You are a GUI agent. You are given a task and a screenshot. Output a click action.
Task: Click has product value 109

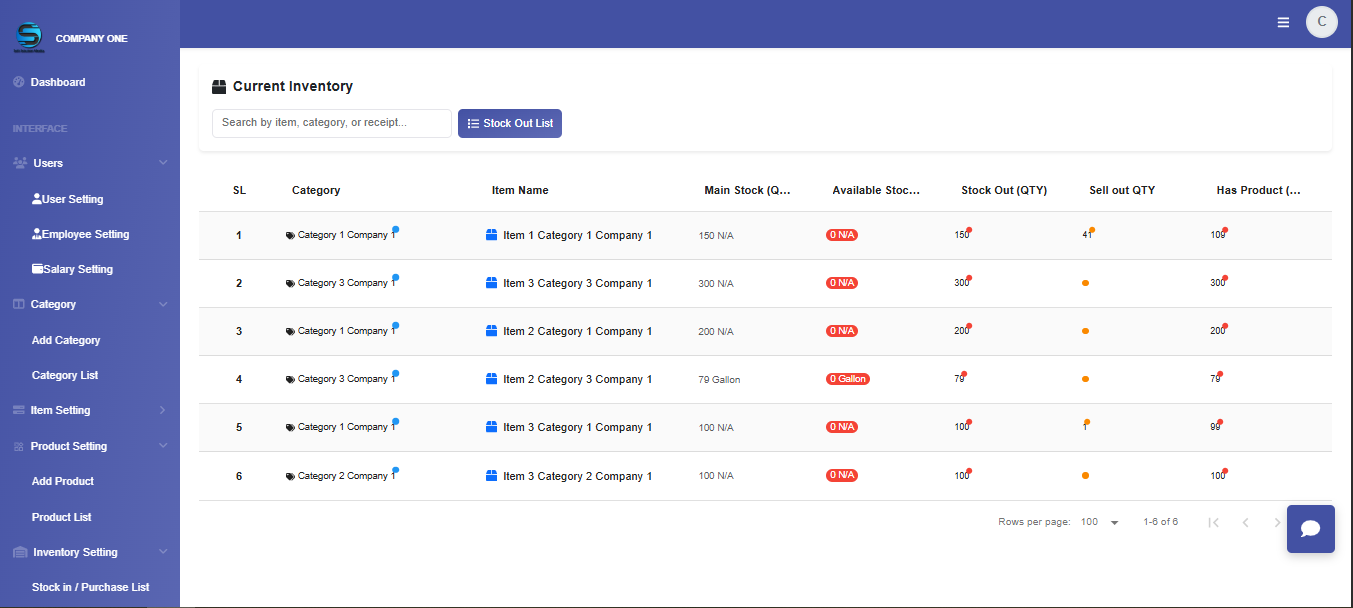(x=1217, y=235)
